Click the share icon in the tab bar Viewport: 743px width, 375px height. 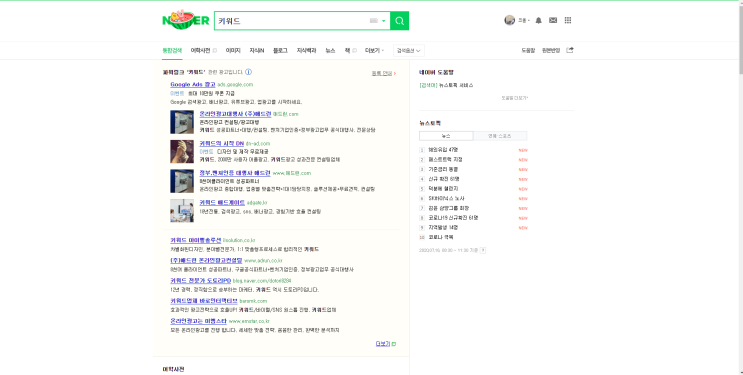[570, 50]
